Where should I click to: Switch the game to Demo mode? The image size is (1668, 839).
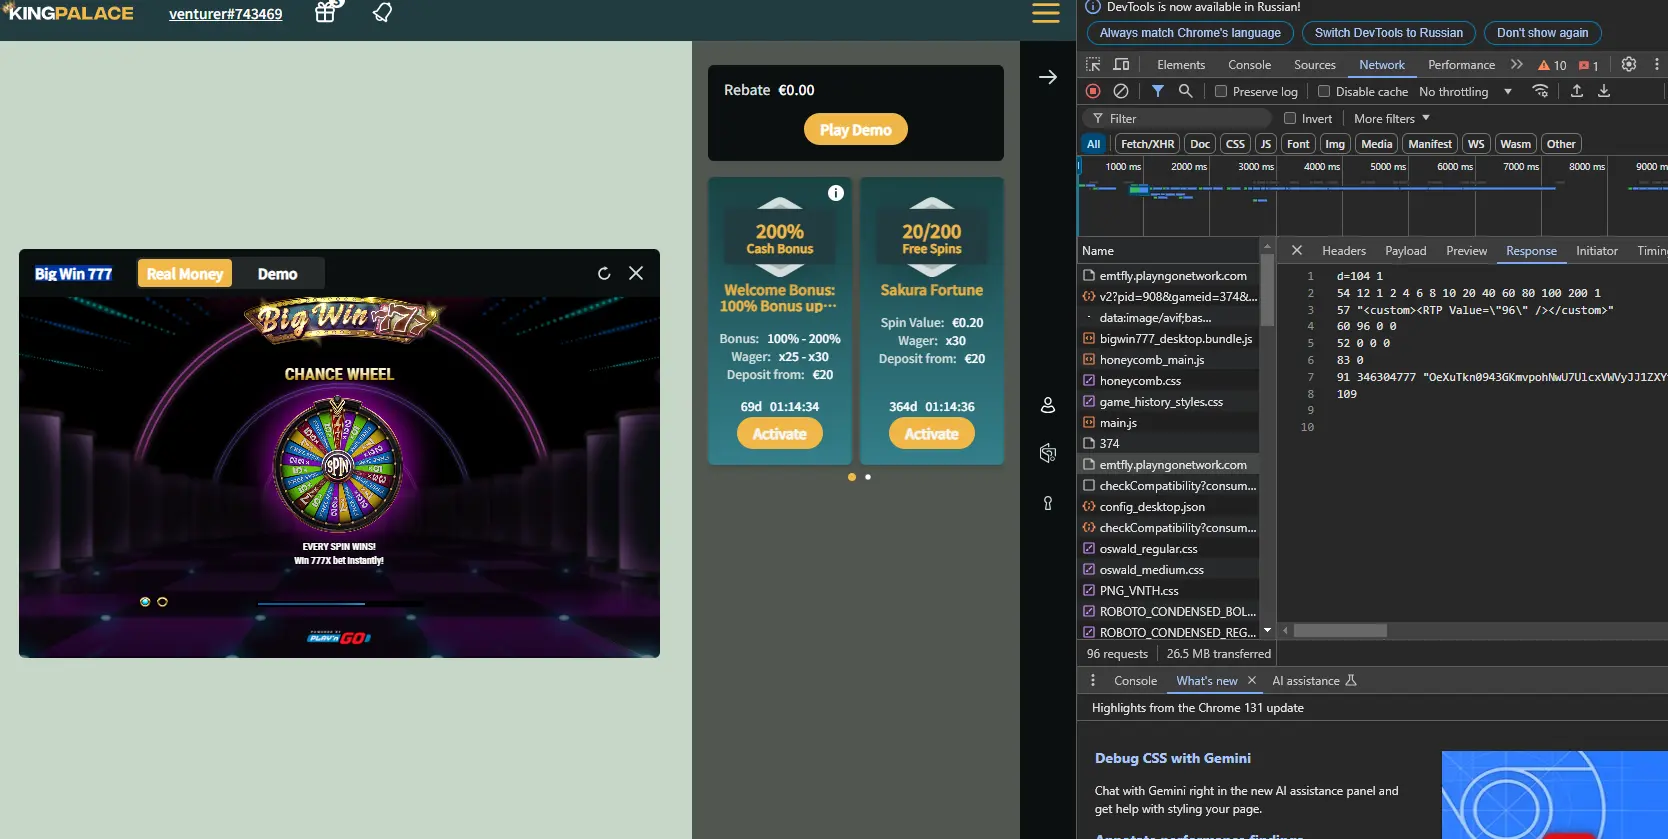(x=278, y=274)
